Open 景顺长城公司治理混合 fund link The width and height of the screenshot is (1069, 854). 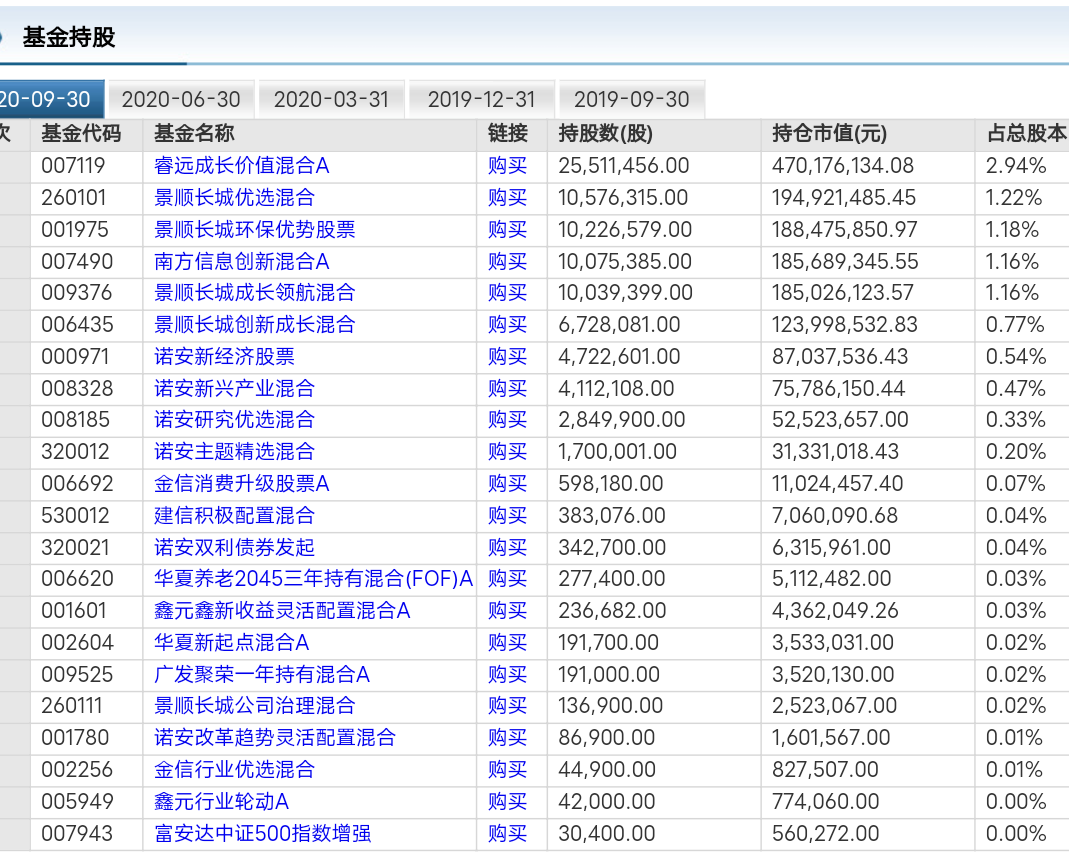254,706
